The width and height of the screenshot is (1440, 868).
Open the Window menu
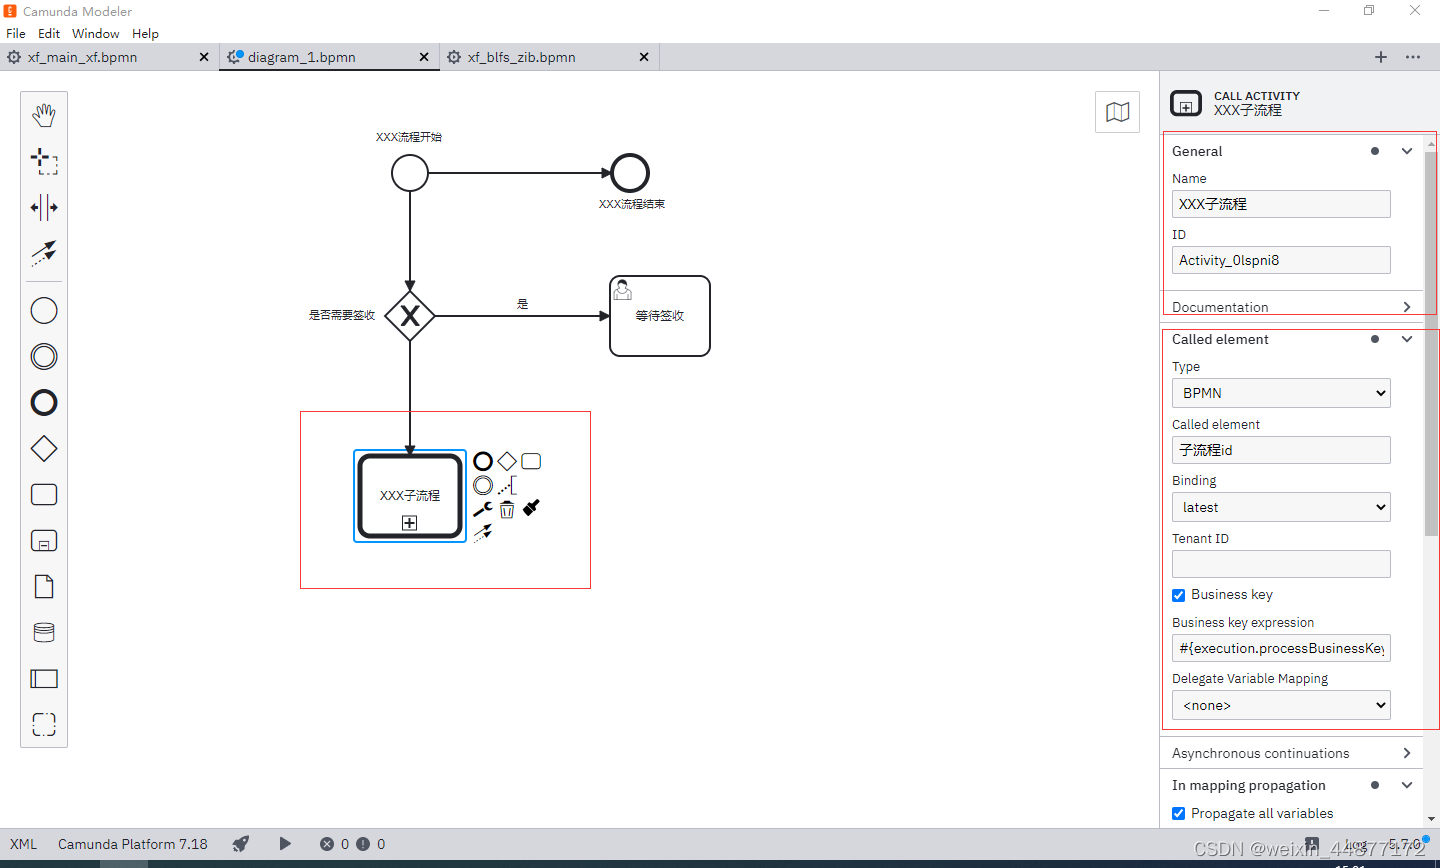coord(96,33)
